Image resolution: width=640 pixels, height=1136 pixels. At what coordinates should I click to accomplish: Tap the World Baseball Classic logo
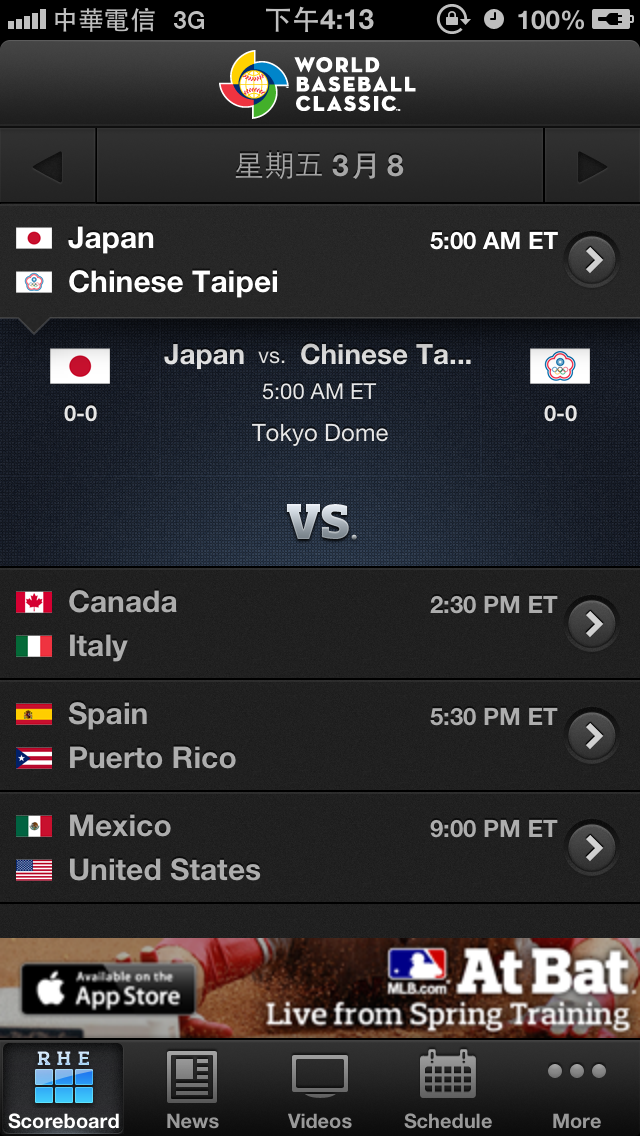tap(318, 84)
